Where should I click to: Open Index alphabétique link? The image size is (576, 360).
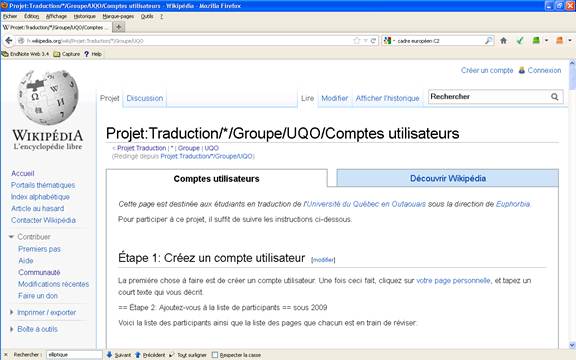40,197
